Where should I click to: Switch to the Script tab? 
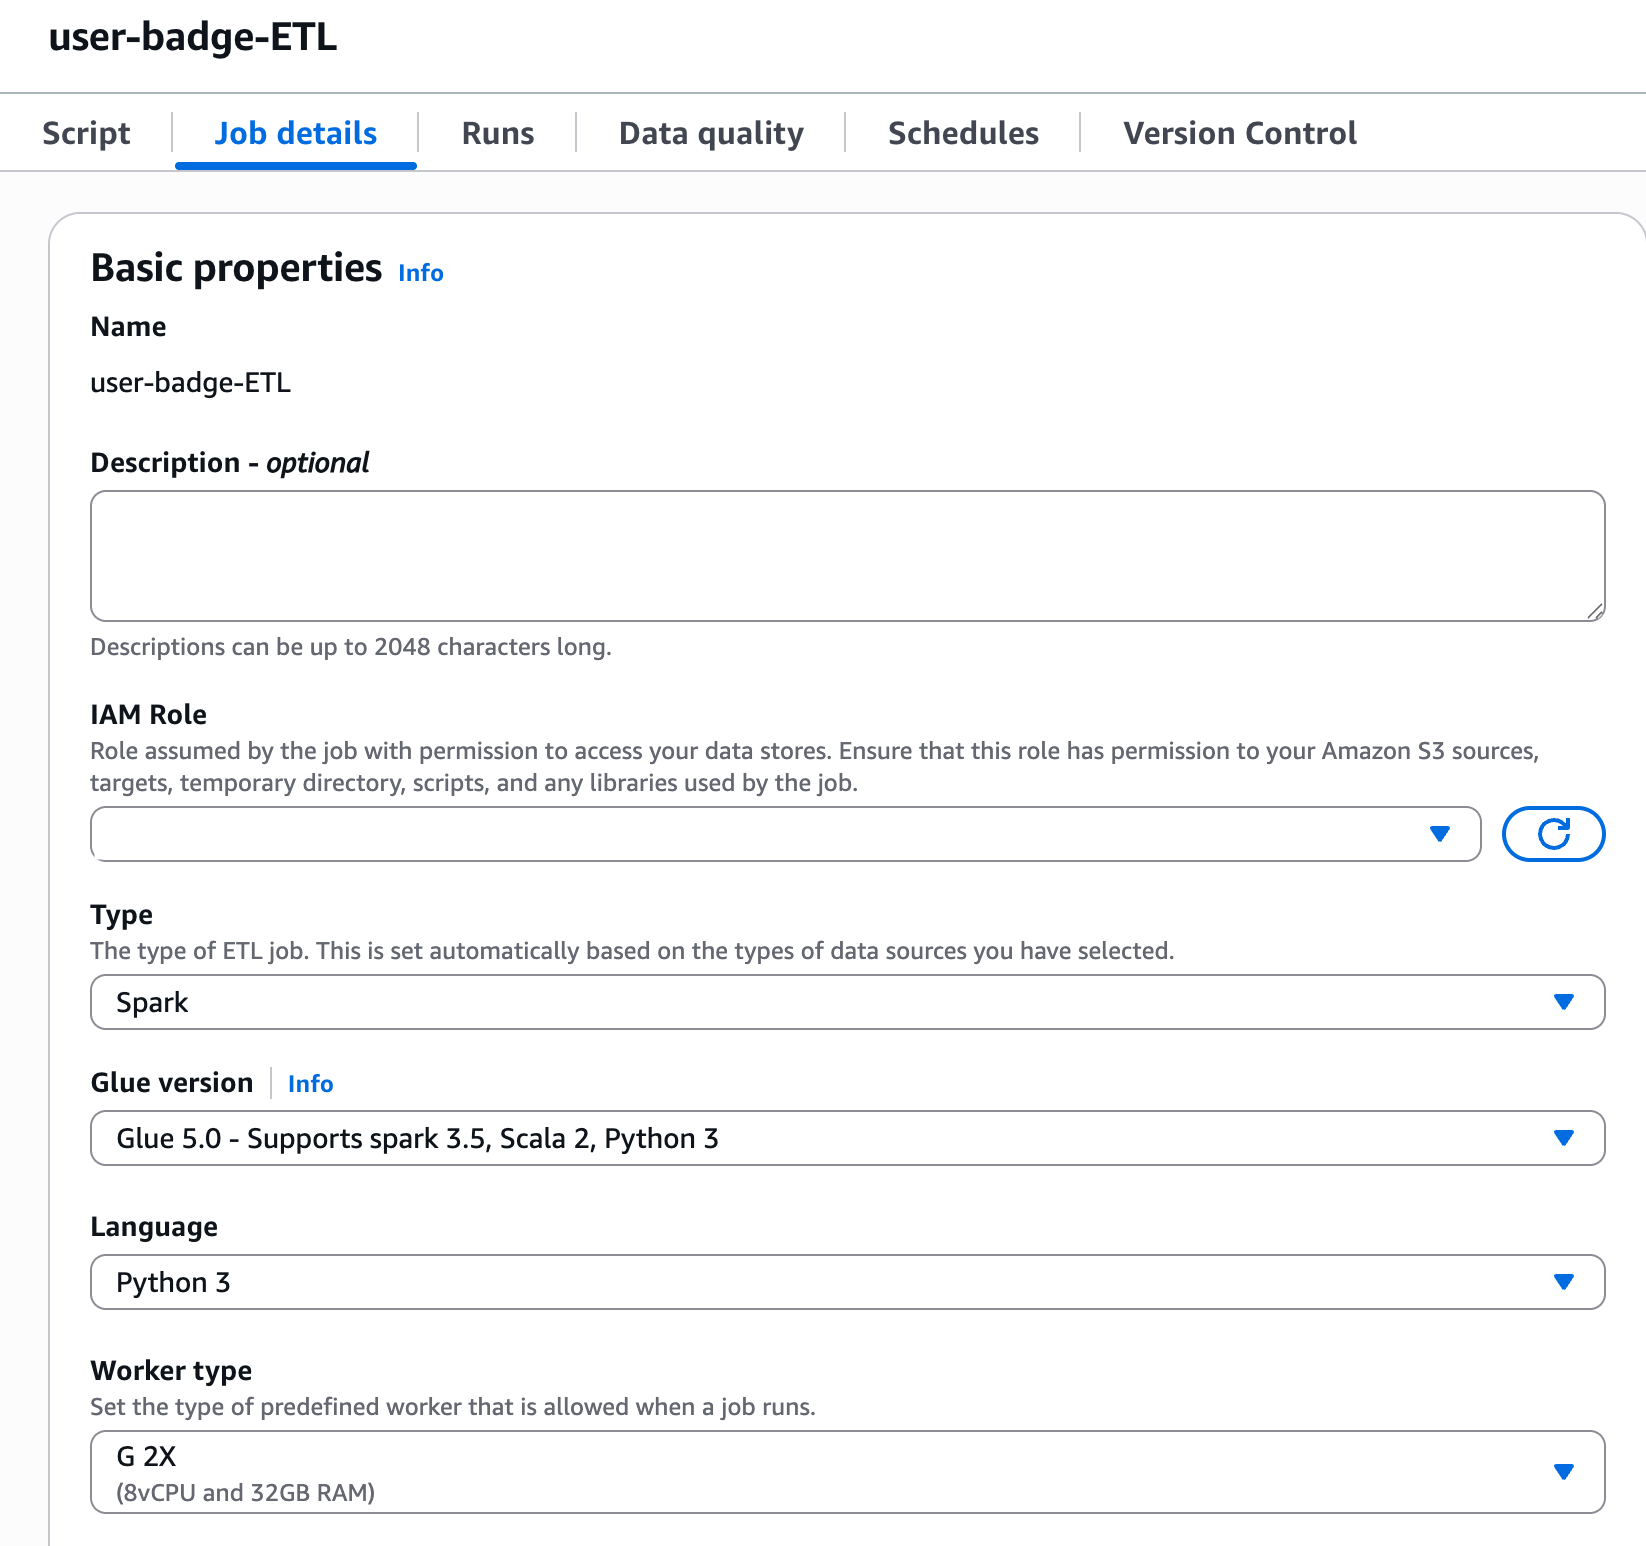(x=86, y=133)
